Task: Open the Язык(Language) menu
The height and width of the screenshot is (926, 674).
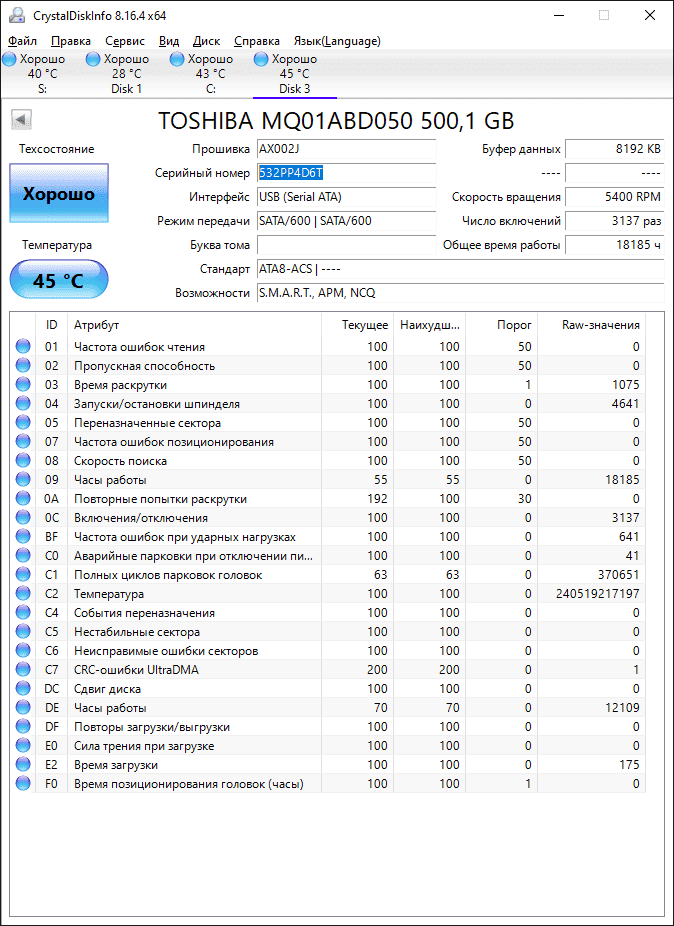Action: (336, 41)
